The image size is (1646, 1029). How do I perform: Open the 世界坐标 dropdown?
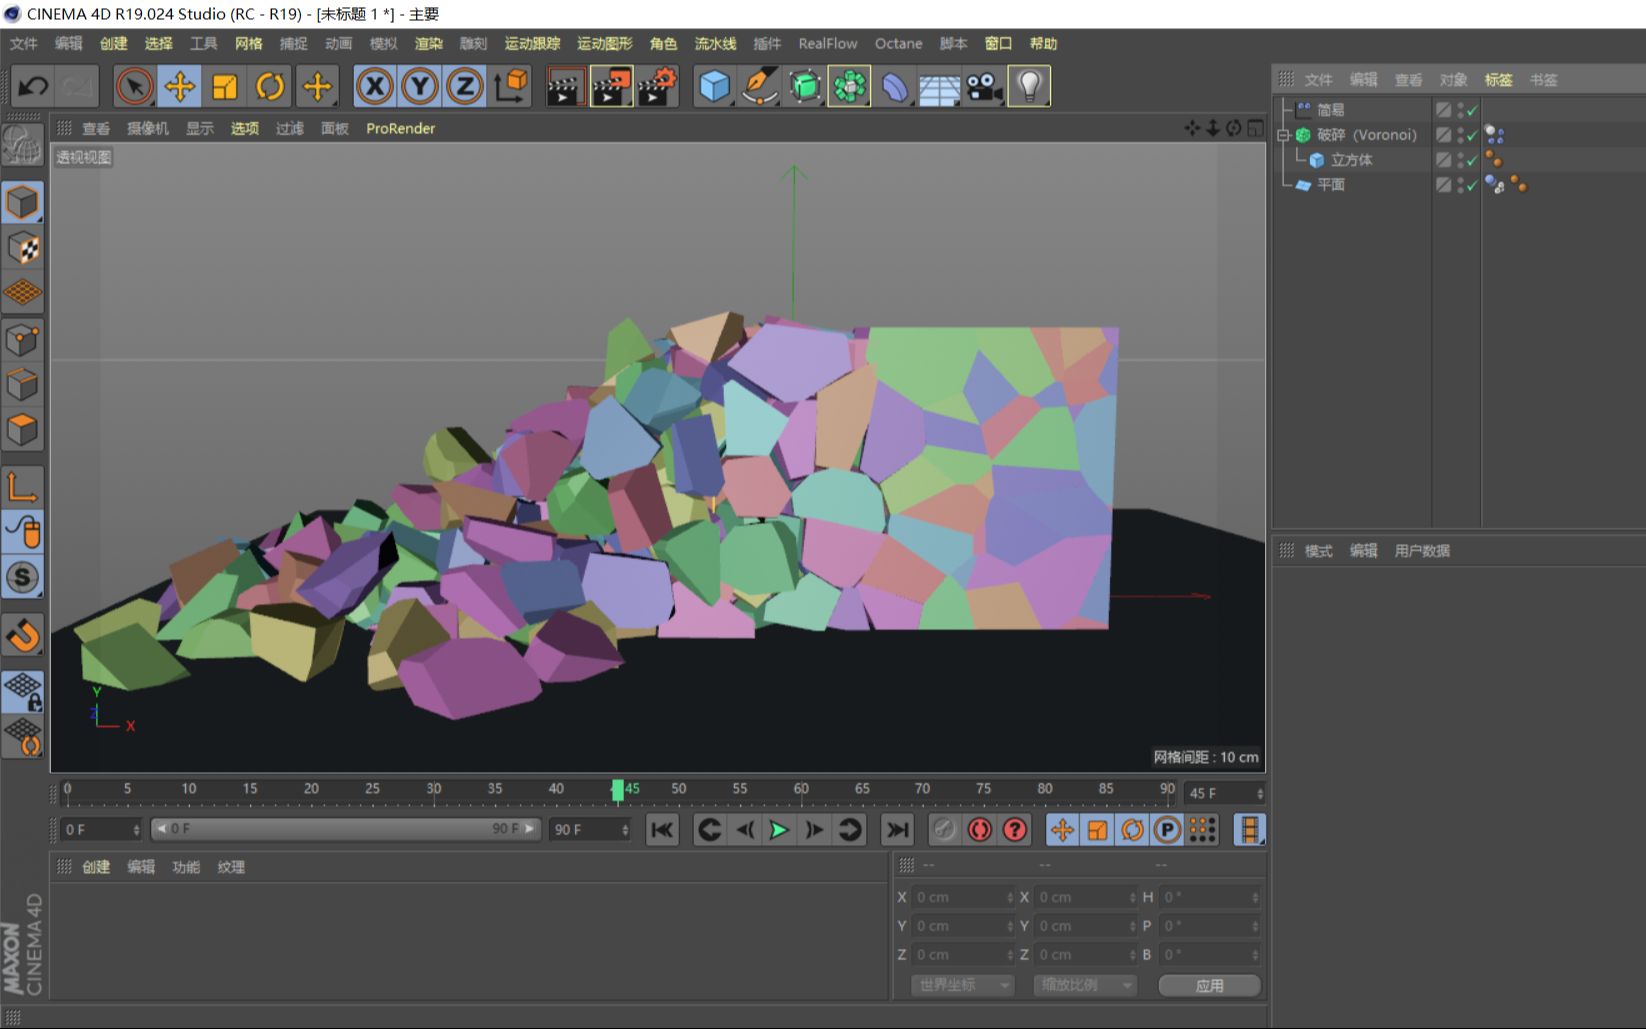(963, 985)
